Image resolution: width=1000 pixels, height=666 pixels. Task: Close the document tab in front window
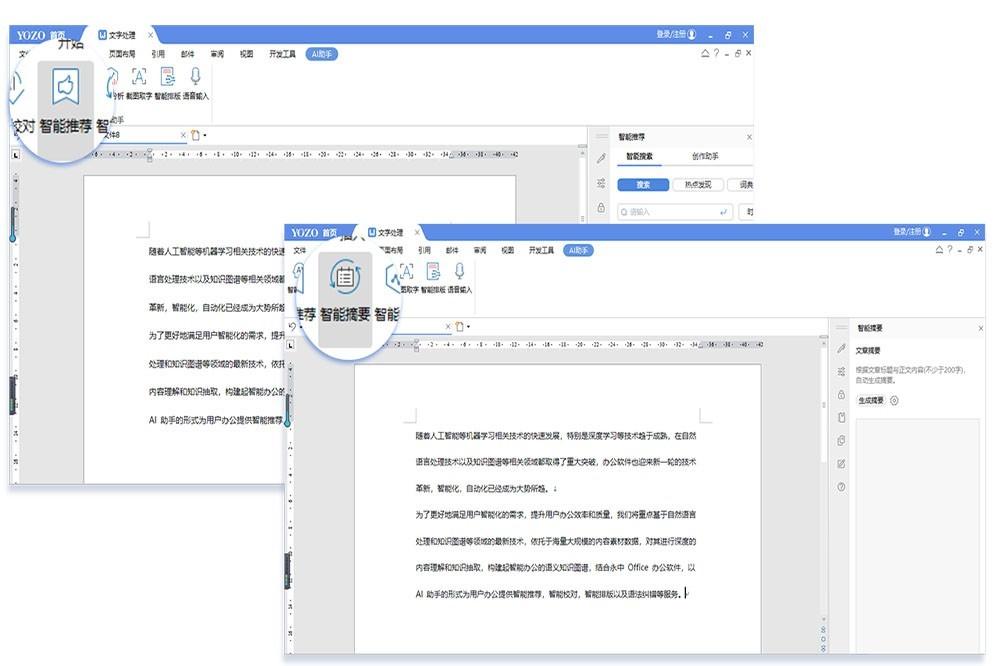click(448, 327)
